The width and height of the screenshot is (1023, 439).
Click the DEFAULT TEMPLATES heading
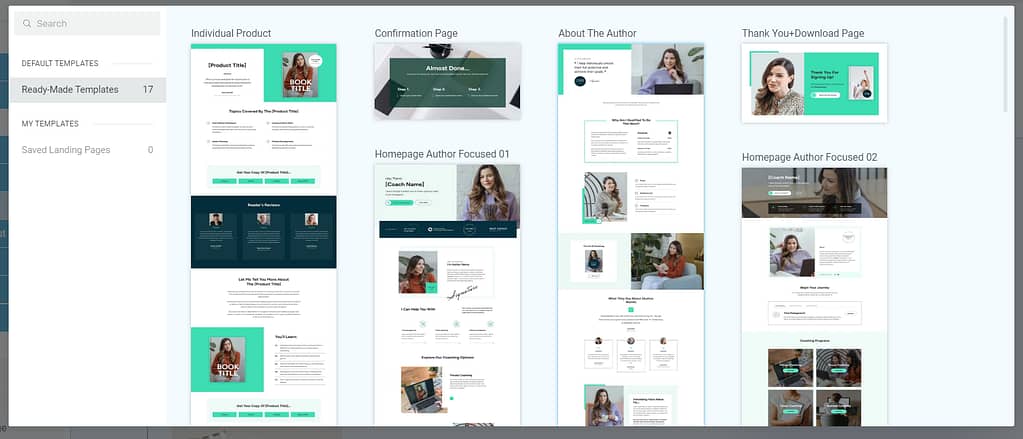pyautogui.click(x=60, y=63)
